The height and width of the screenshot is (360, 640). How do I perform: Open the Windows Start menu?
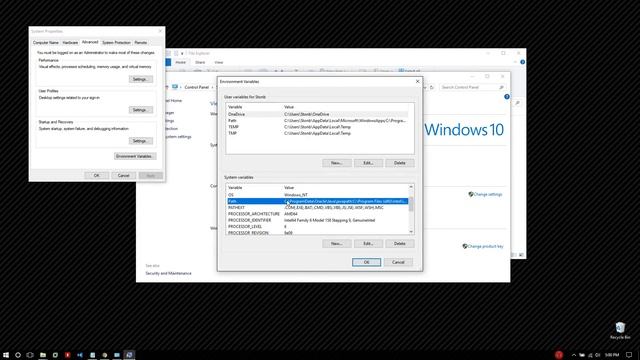(x=6, y=355)
